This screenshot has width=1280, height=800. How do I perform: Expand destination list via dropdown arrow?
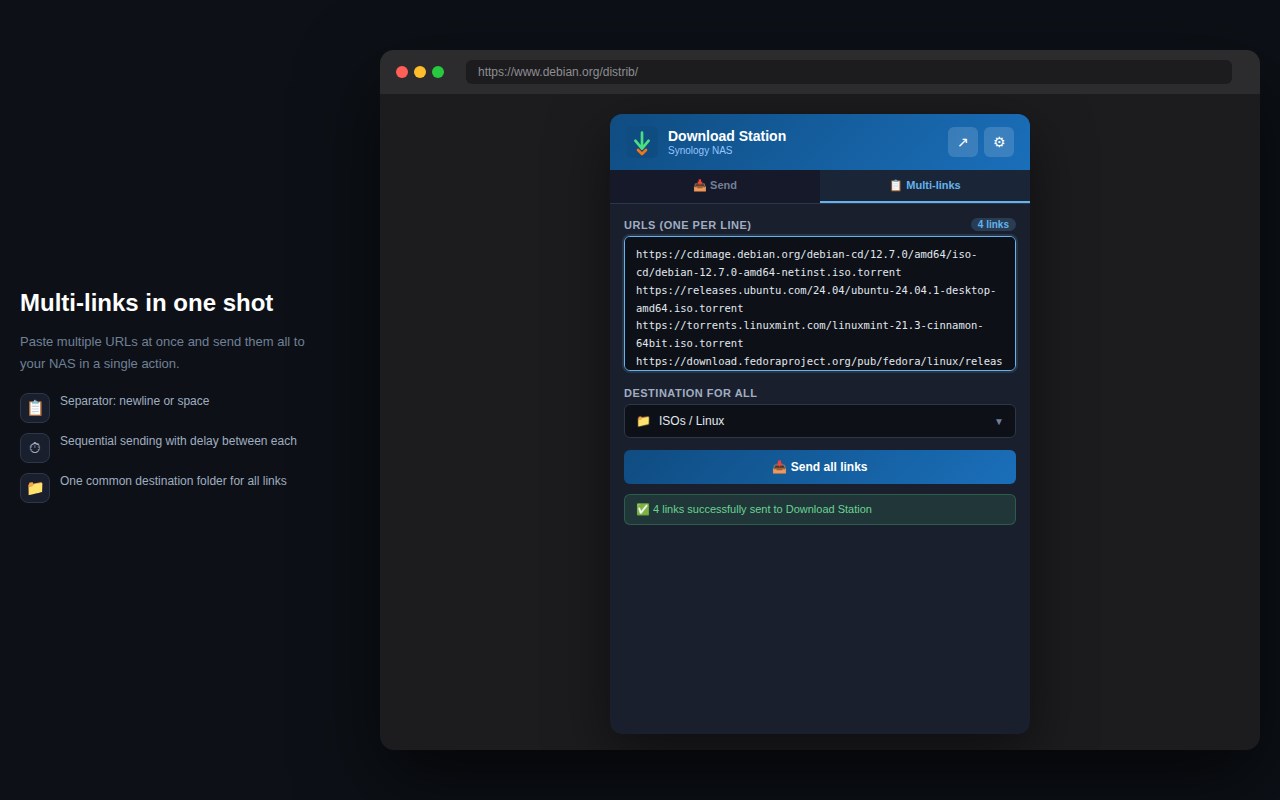[998, 421]
